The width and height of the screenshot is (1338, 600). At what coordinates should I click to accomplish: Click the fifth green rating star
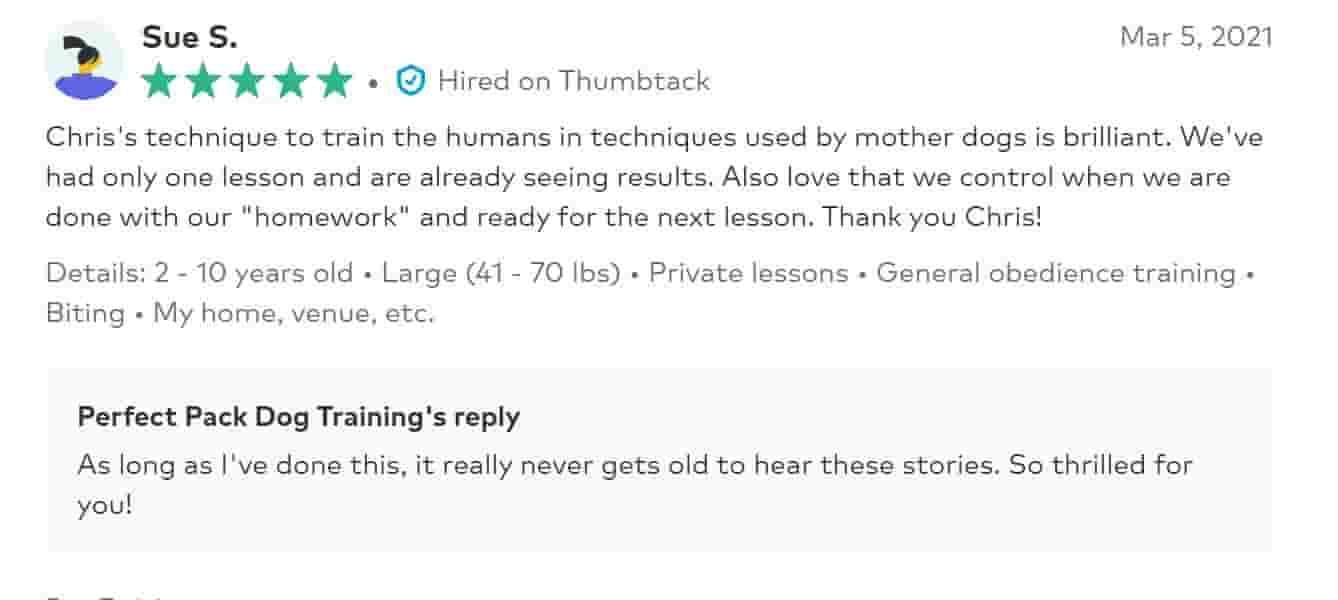335,81
